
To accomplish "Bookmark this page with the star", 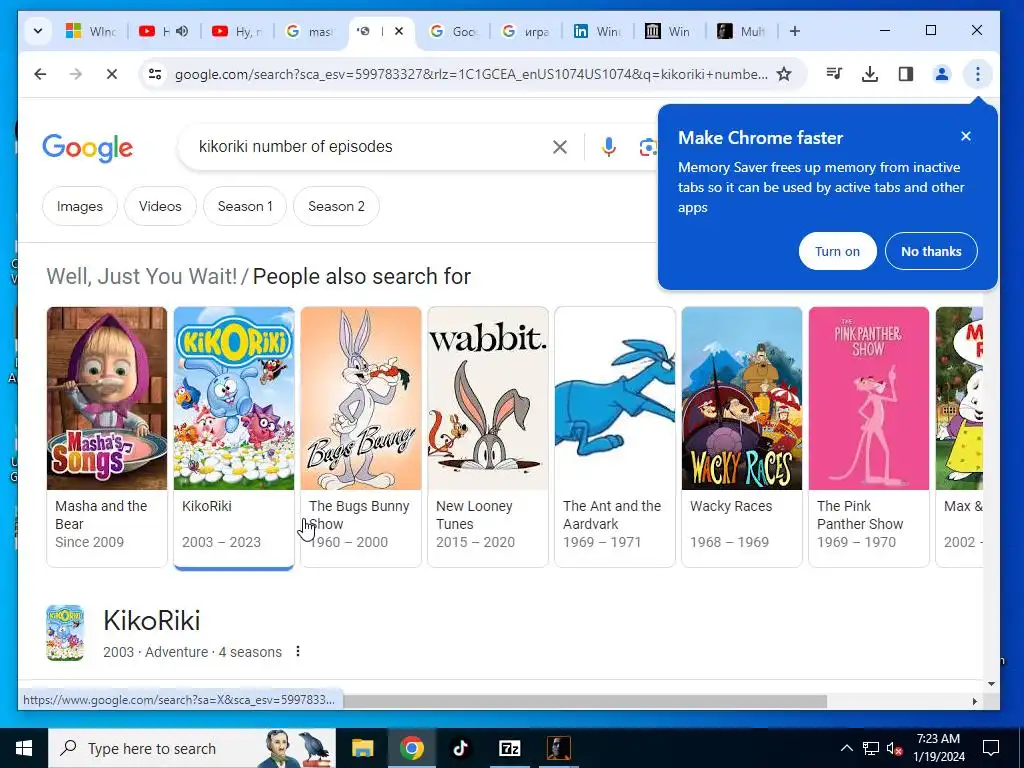I will pos(784,74).
